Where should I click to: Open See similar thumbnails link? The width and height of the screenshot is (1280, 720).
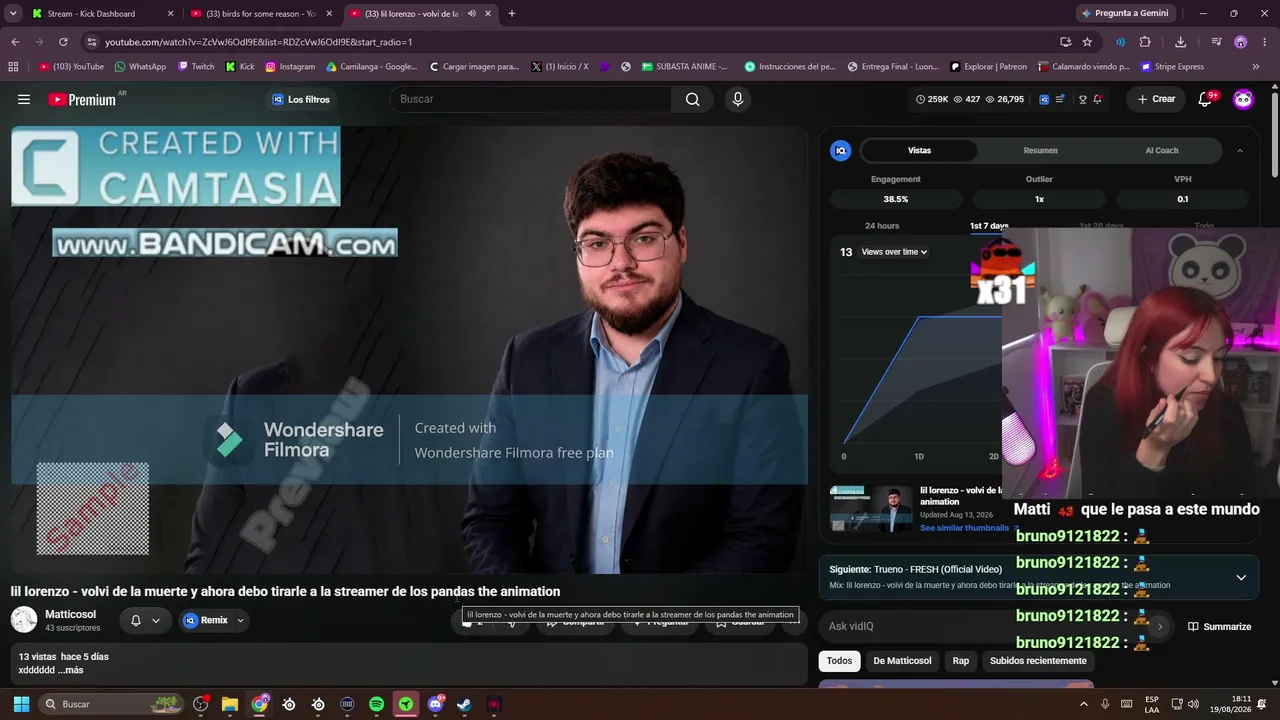[969, 528]
